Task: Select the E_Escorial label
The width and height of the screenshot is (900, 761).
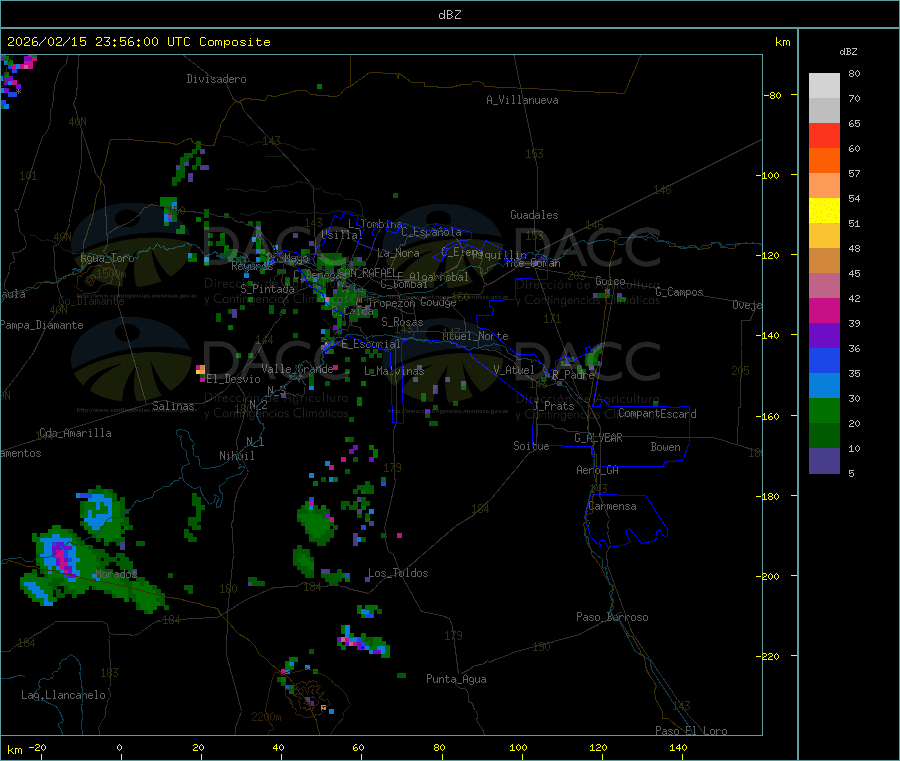Action: [371, 344]
